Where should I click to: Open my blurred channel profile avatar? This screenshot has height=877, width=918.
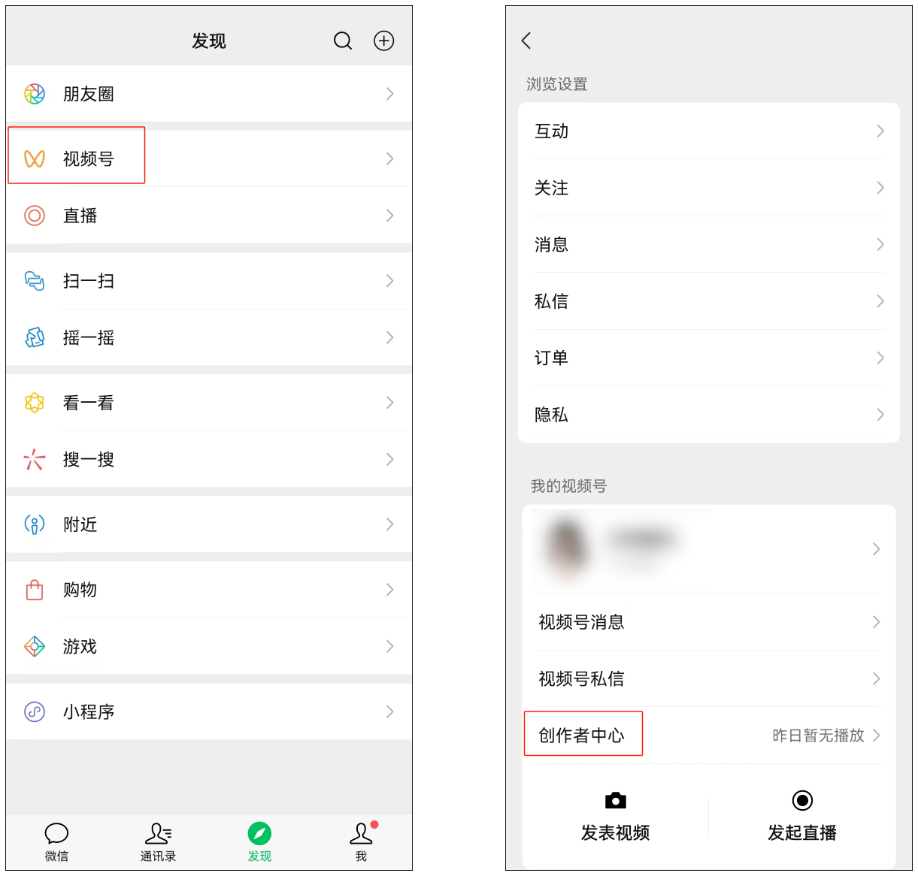[566, 547]
